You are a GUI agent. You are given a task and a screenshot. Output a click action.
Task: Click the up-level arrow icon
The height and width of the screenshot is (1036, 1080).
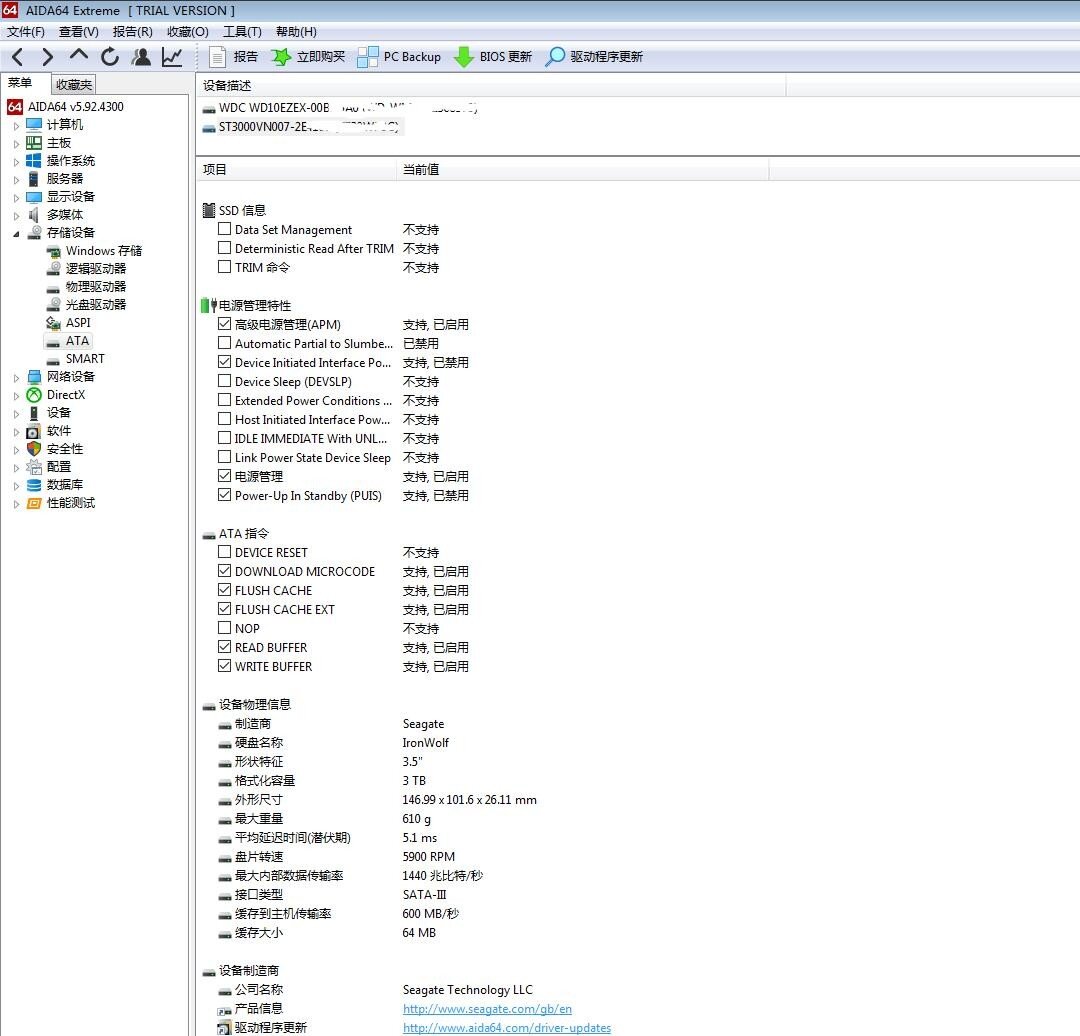tap(79, 55)
